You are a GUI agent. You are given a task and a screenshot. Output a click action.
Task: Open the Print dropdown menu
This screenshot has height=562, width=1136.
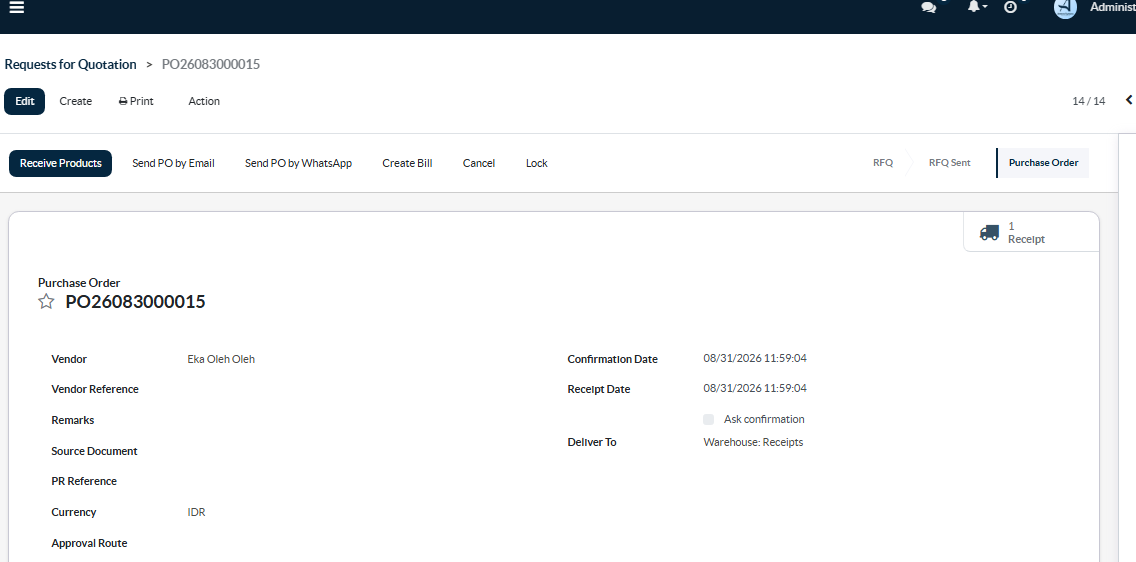(136, 101)
